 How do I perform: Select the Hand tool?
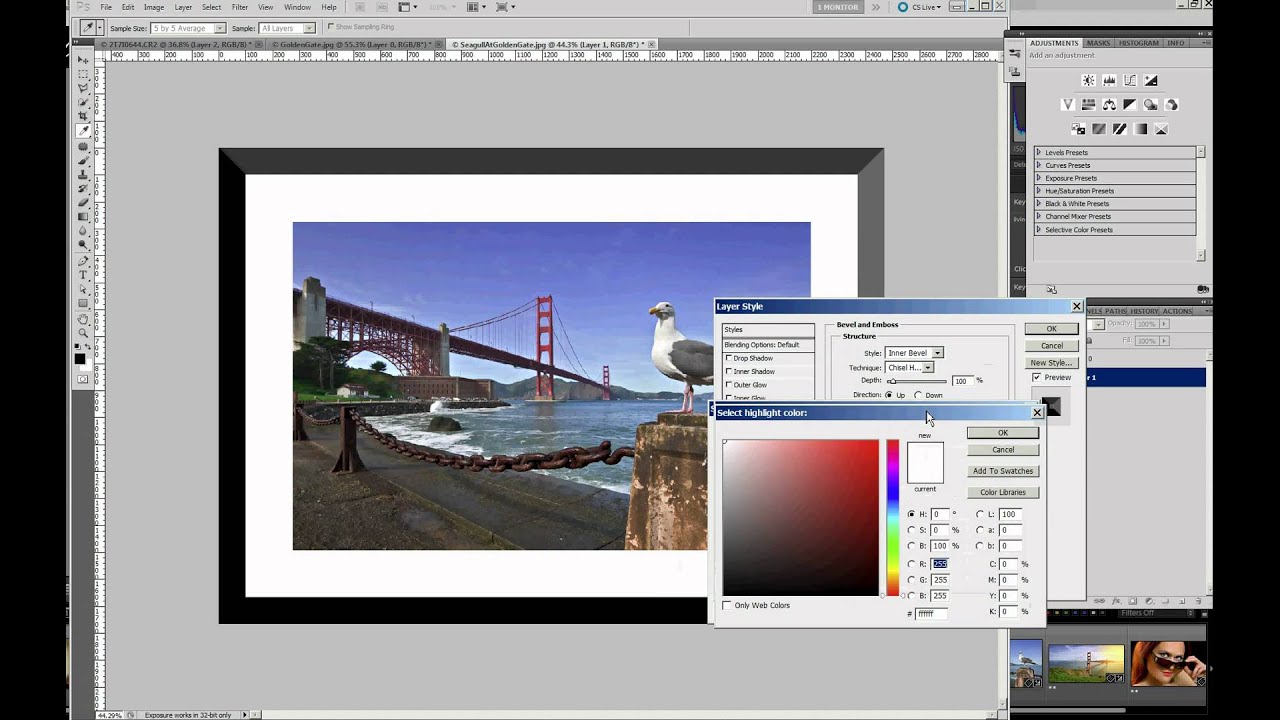tap(84, 319)
